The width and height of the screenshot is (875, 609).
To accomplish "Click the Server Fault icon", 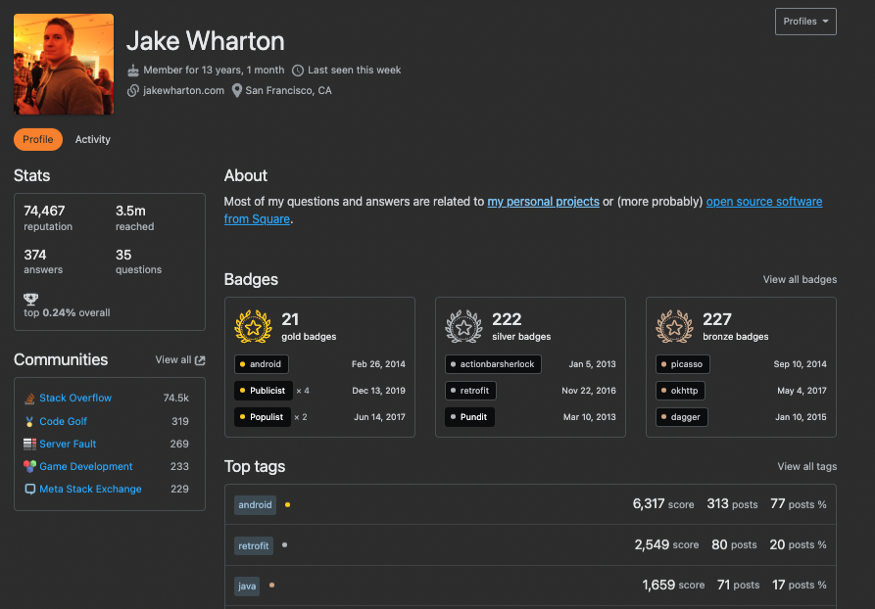I will [x=30, y=444].
